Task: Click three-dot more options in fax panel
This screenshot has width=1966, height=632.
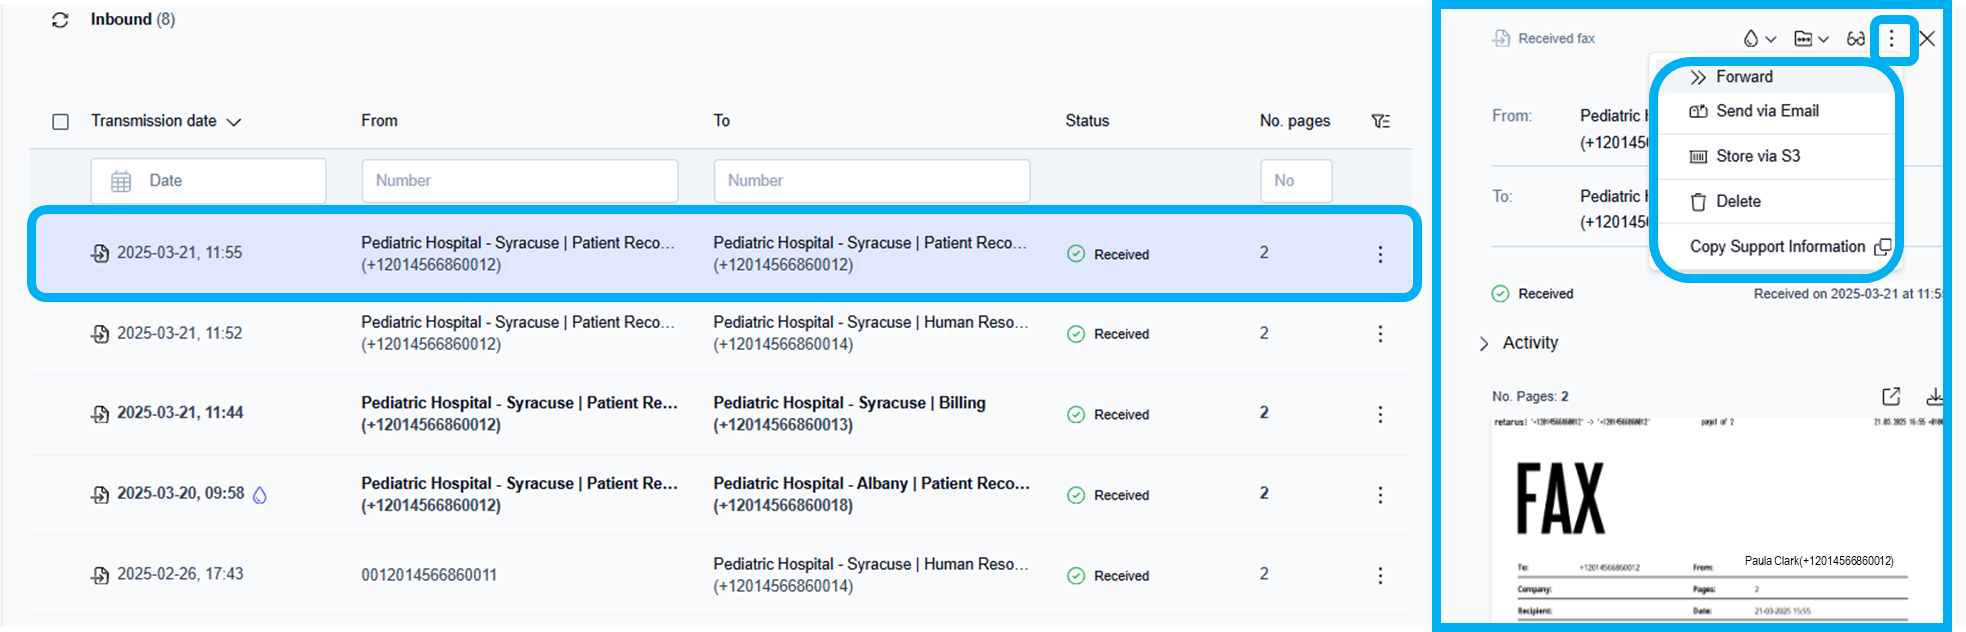Action: 1890,39
